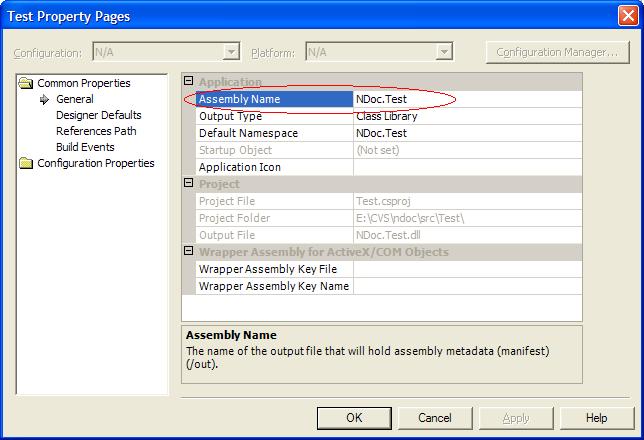Collapse Wrapper Assembly for ActiveX/COM Objects category
This screenshot has height=440, width=644.
[189, 251]
